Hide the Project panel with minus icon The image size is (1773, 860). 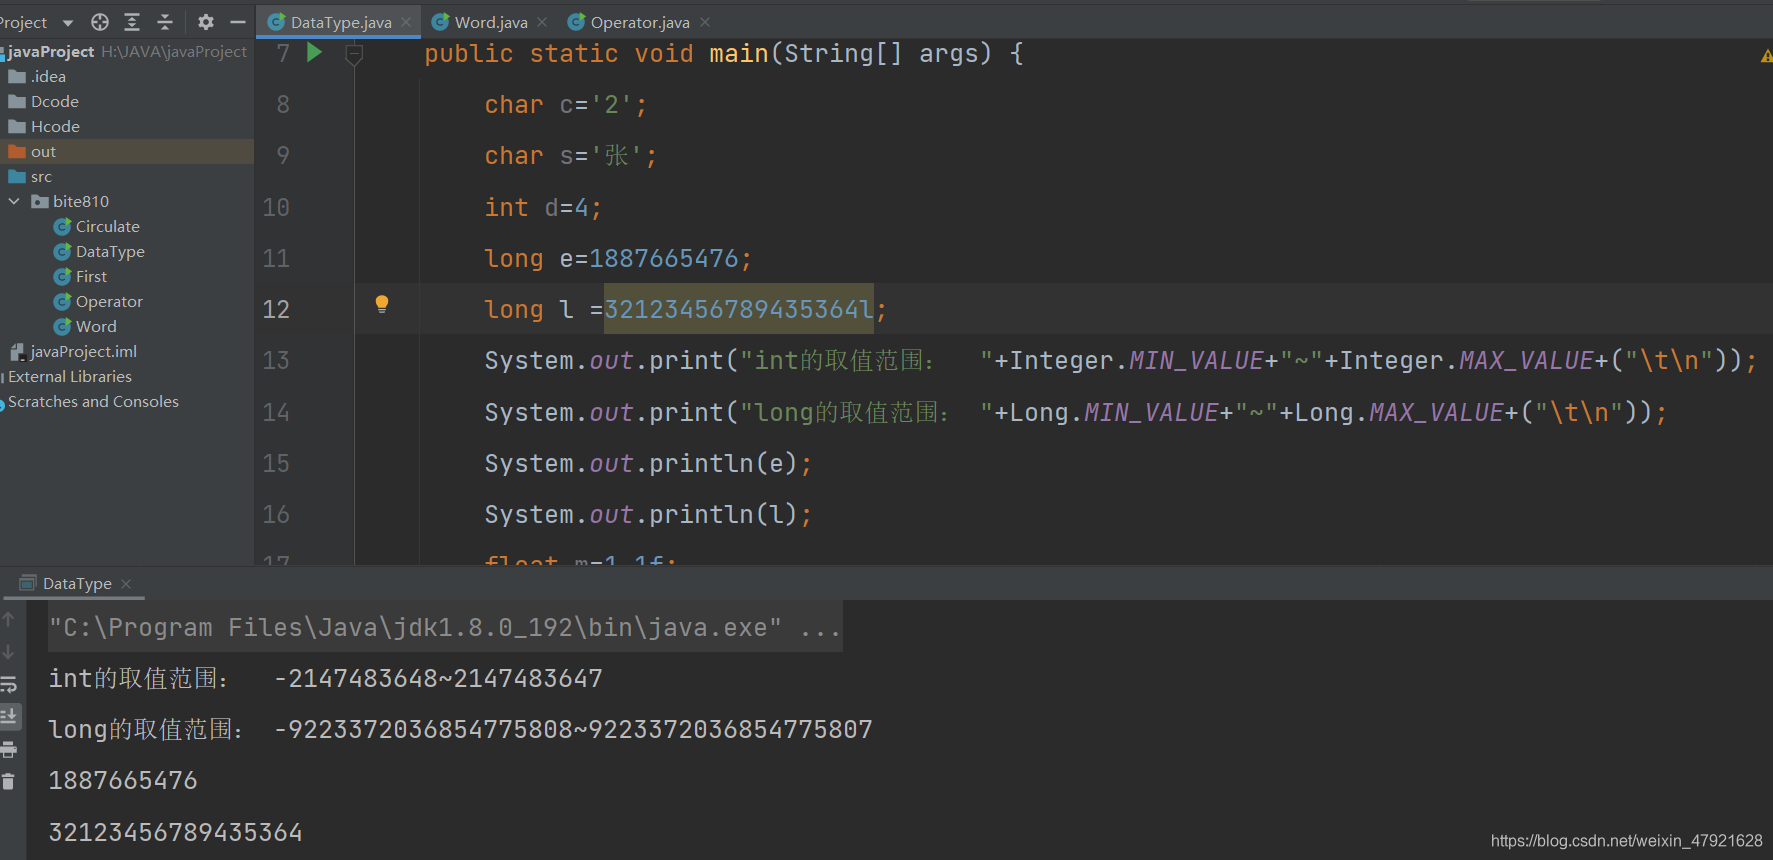click(238, 22)
